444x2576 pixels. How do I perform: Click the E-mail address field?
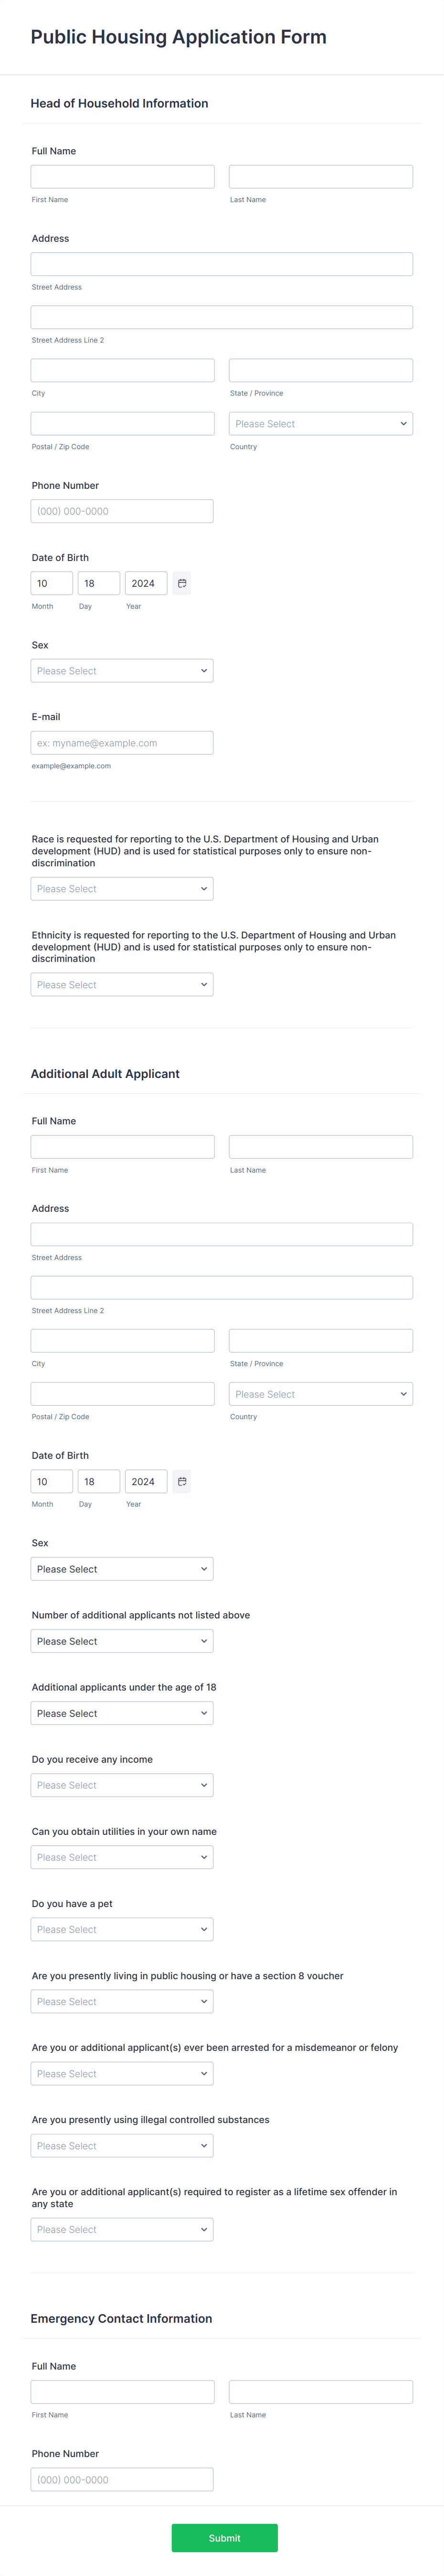pos(122,742)
